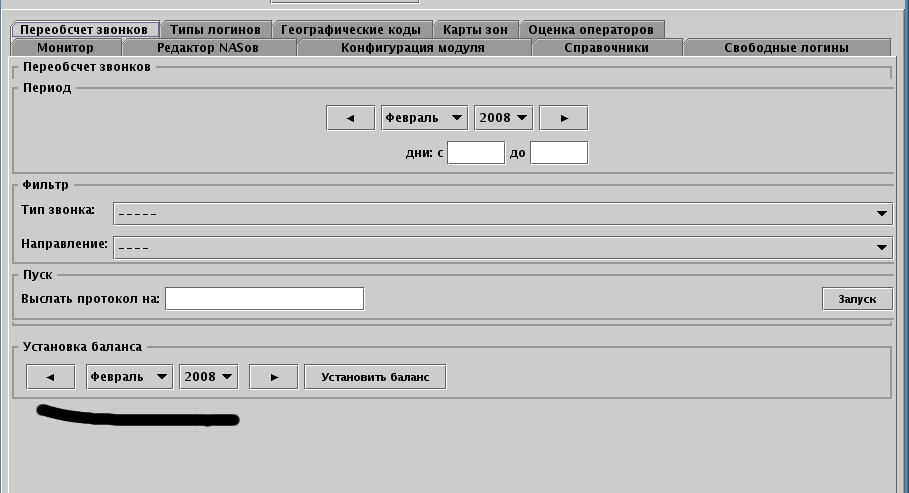Image resolution: width=909 pixels, height=493 pixels.
Task: Open the Монитор tab
Action: click(65, 47)
